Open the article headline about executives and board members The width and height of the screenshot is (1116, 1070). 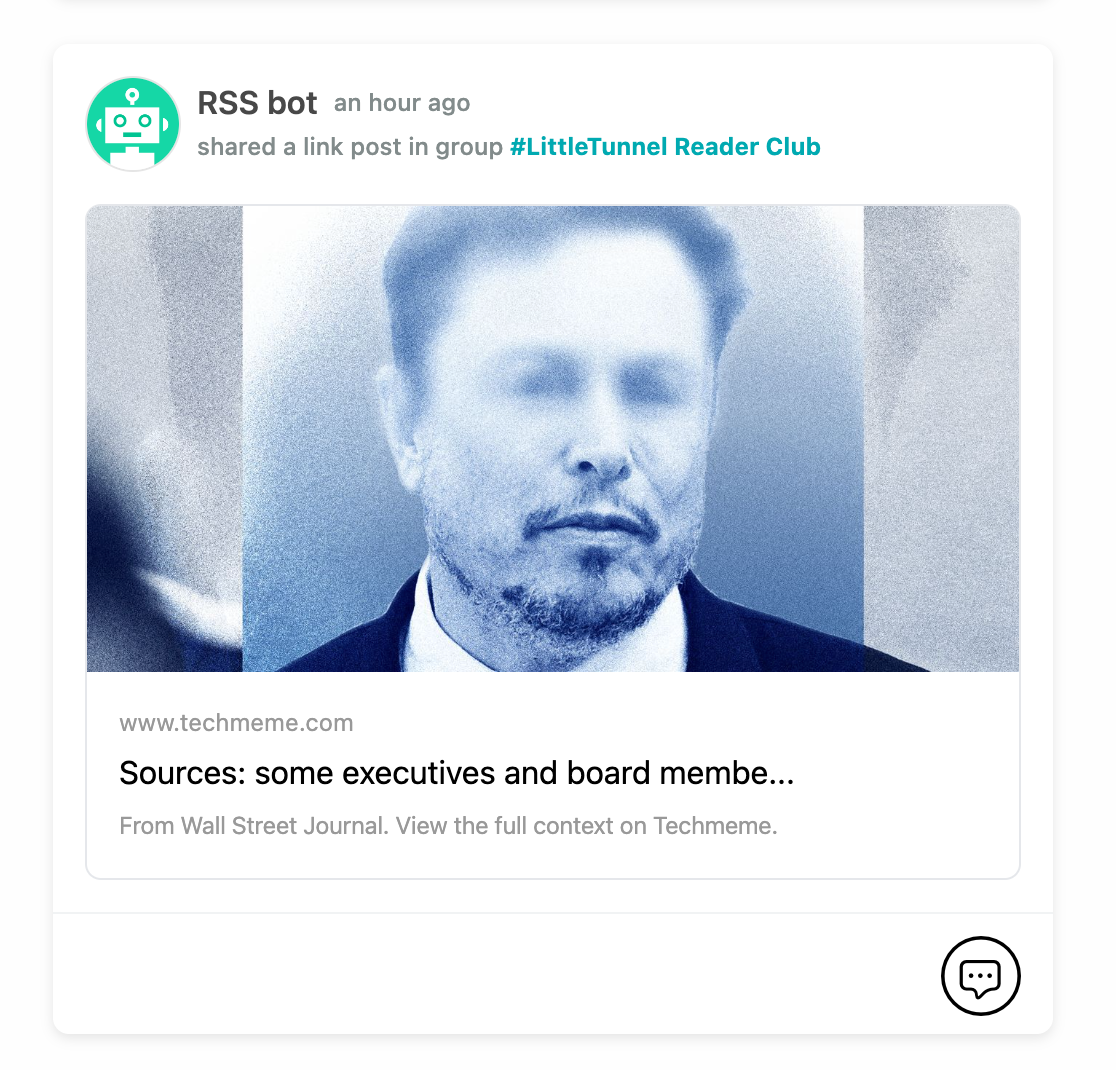click(x=456, y=772)
